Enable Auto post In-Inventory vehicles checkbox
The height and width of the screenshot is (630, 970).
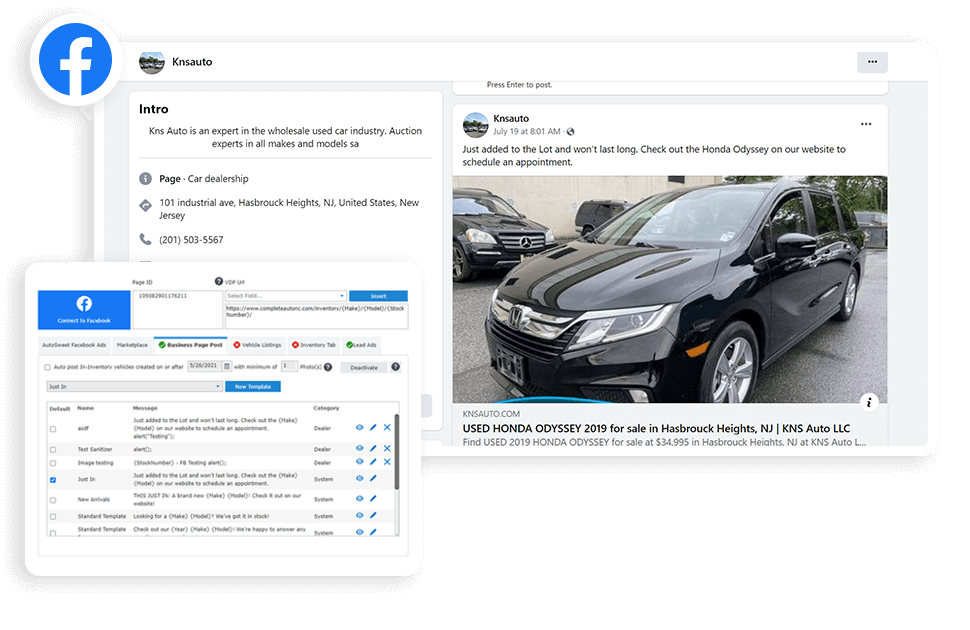48,367
